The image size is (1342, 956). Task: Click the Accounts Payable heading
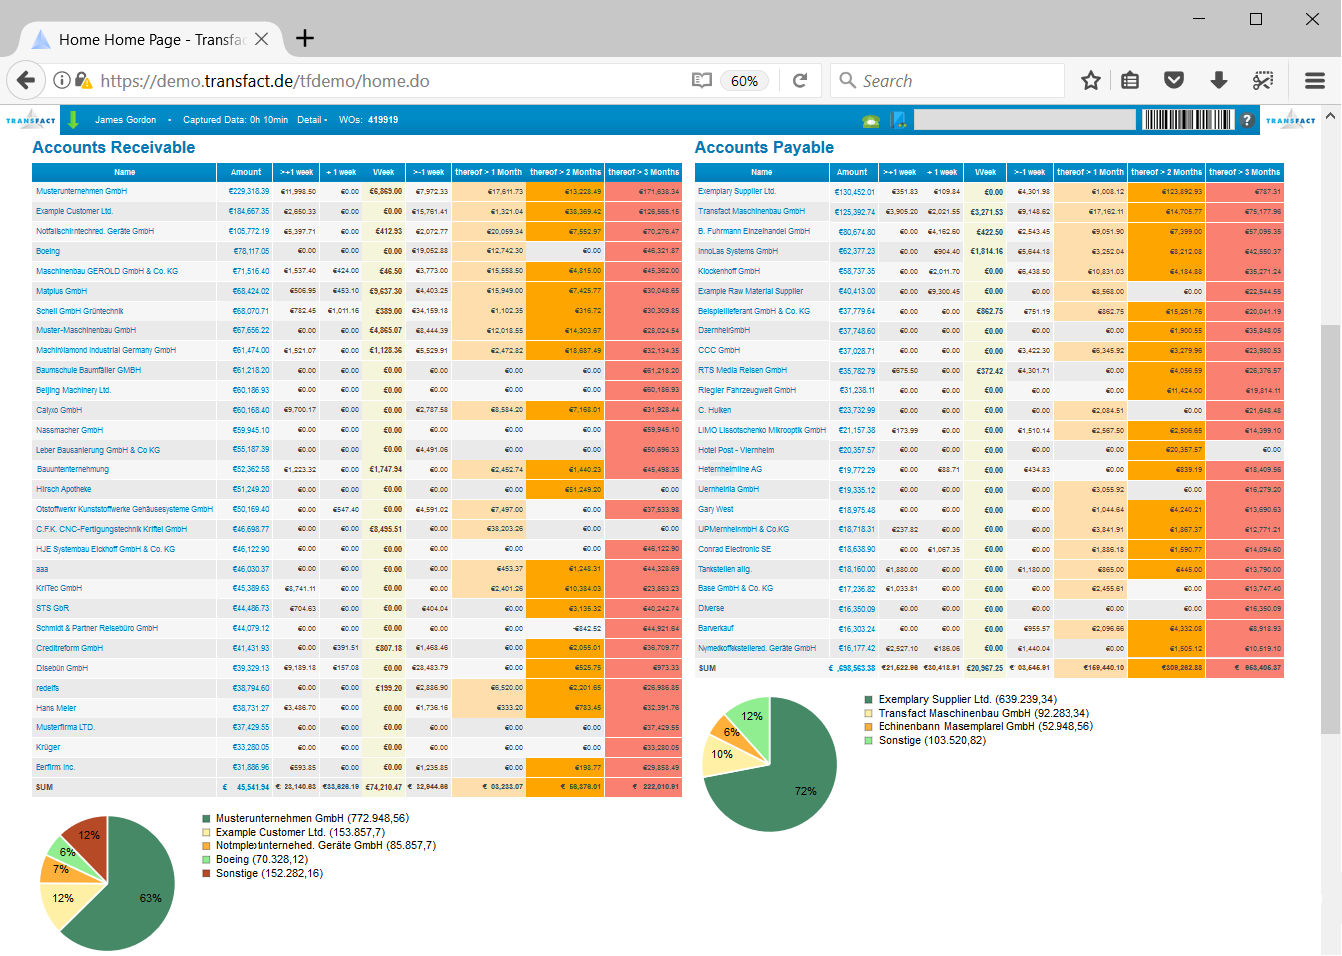pos(764,147)
